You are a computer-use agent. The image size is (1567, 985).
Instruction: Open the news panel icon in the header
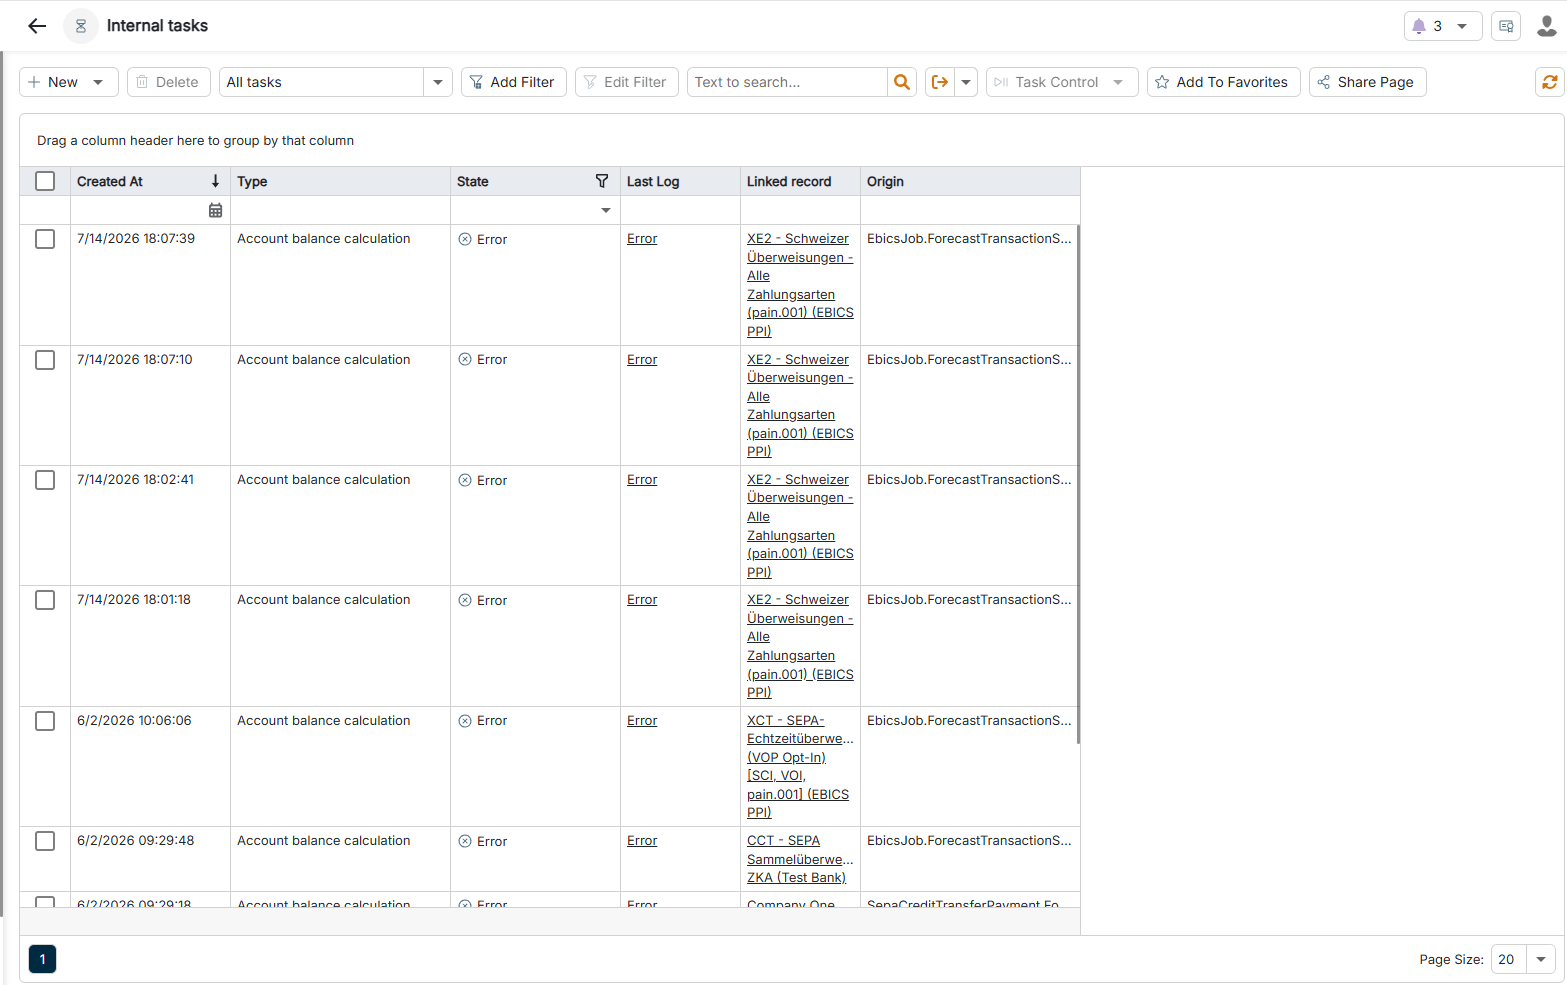coord(1506,26)
